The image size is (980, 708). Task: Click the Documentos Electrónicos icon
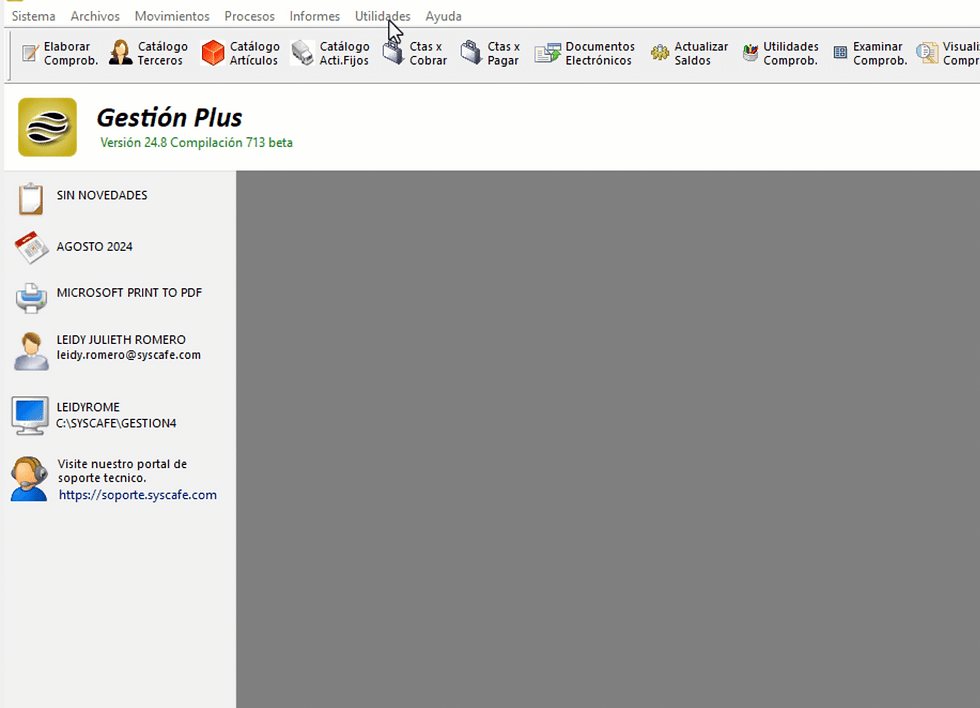[x=548, y=53]
